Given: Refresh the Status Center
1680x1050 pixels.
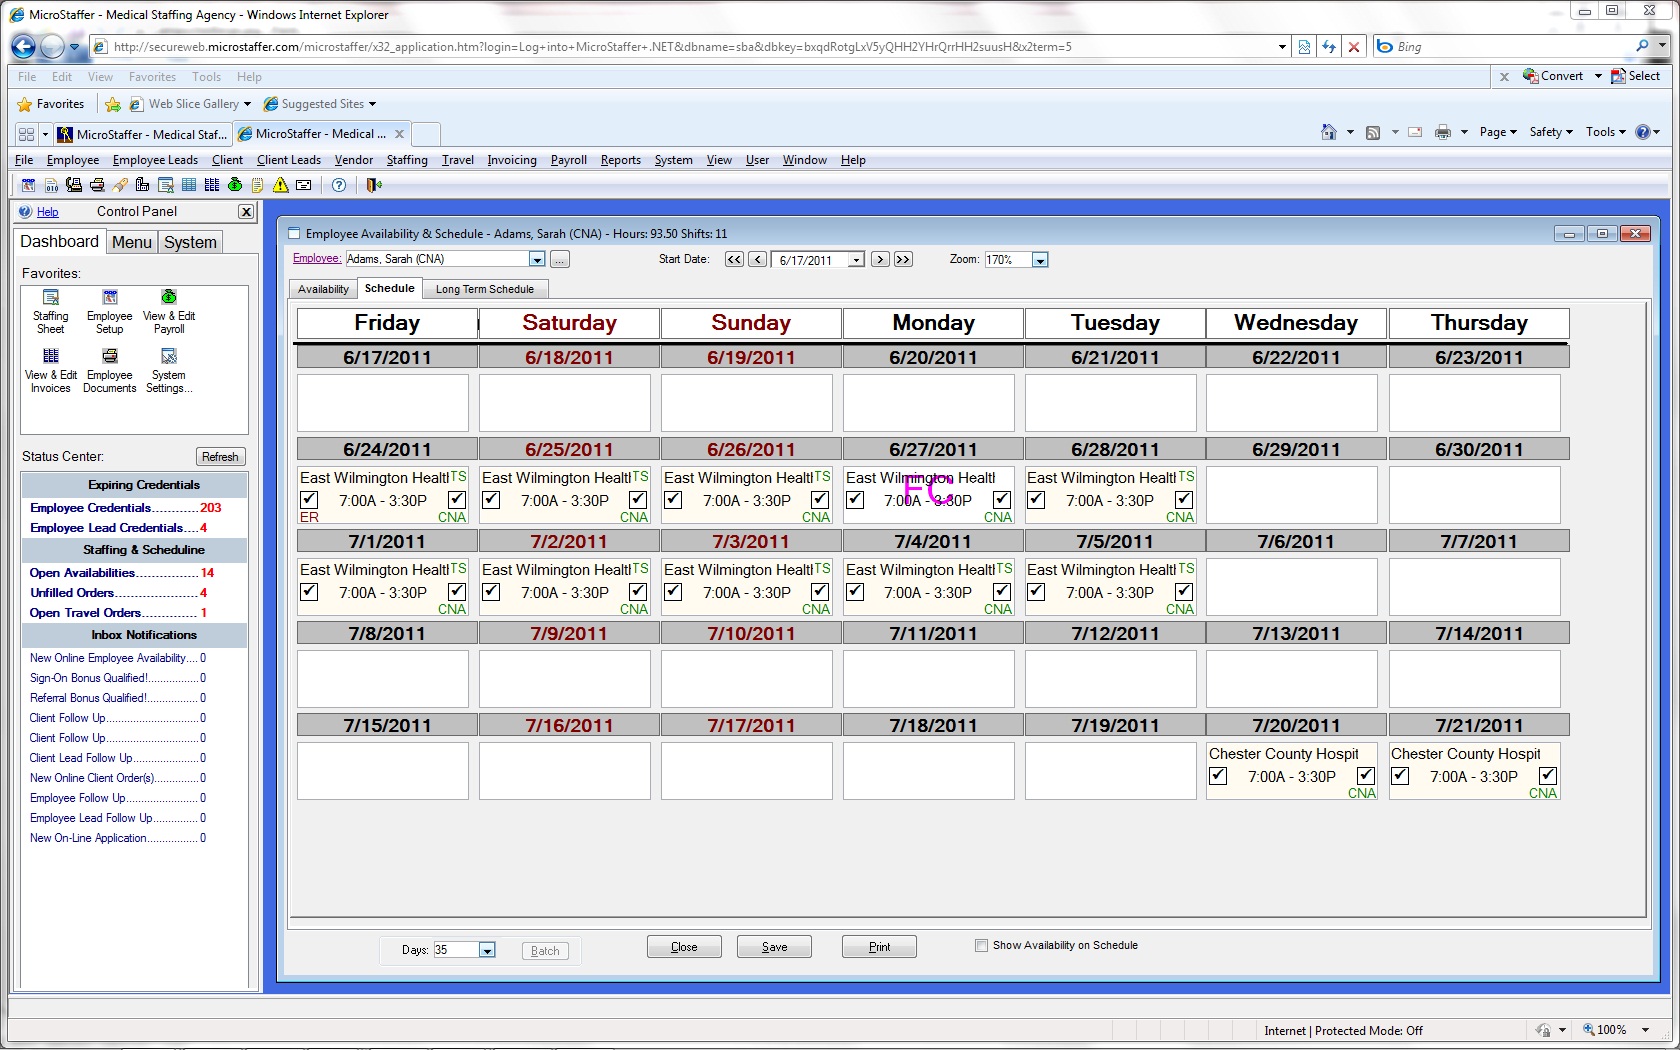Looking at the screenshot, I should (x=220, y=457).
